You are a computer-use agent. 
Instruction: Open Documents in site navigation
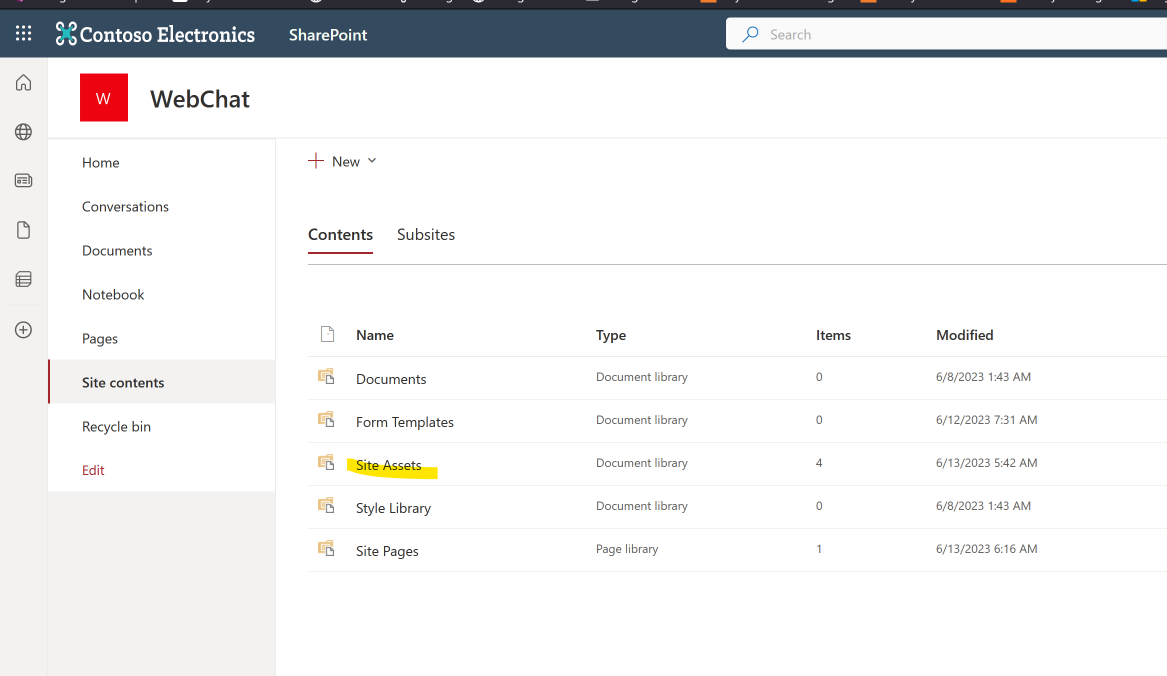coord(117,250)
